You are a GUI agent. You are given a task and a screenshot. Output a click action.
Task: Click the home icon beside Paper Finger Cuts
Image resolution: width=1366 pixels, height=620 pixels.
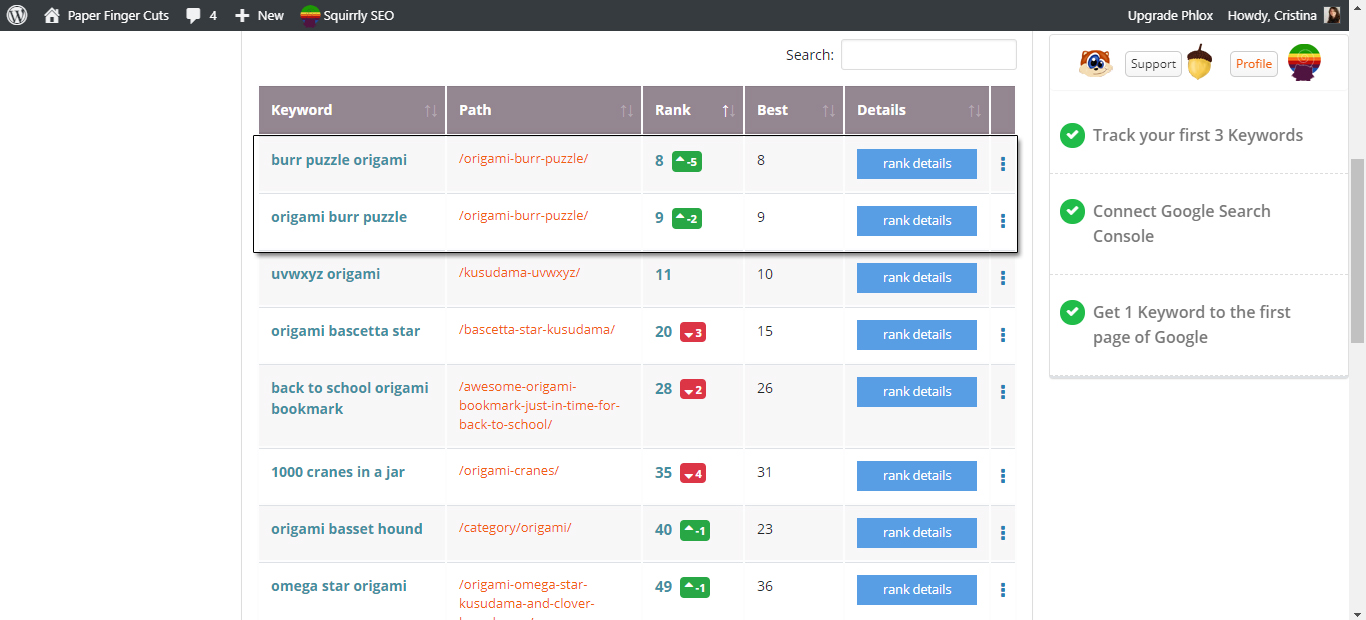52,15
